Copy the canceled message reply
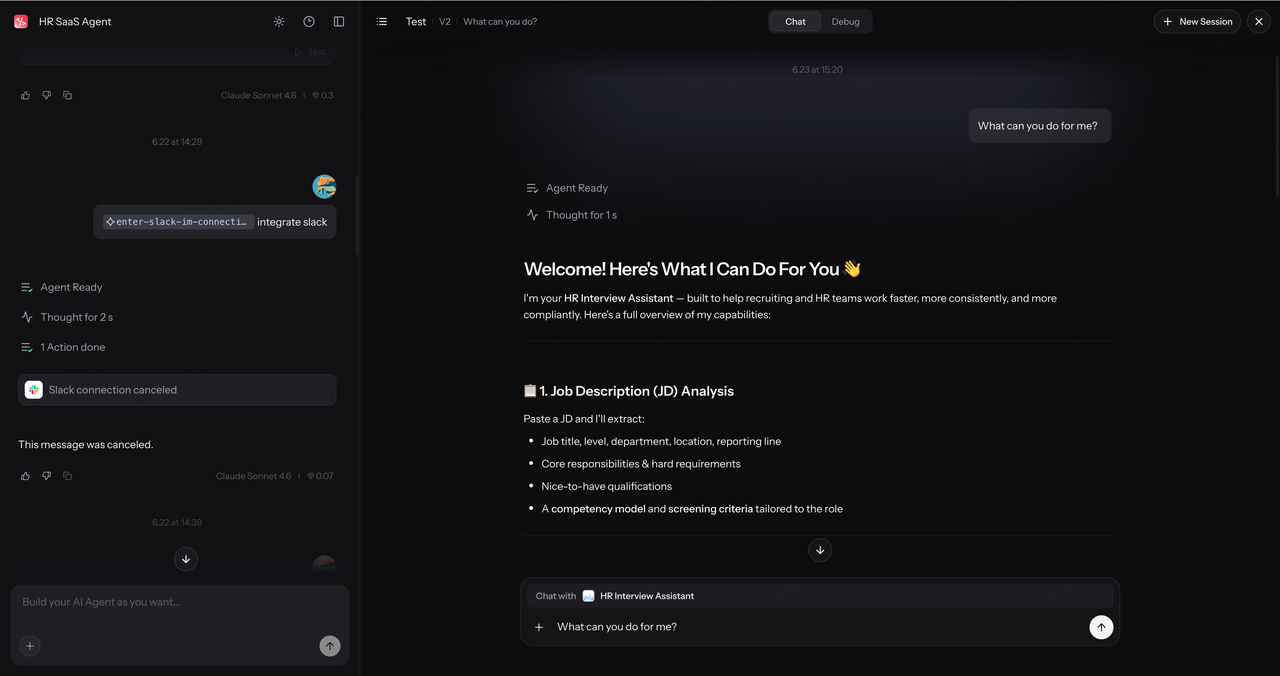 (x=67, y=476)
